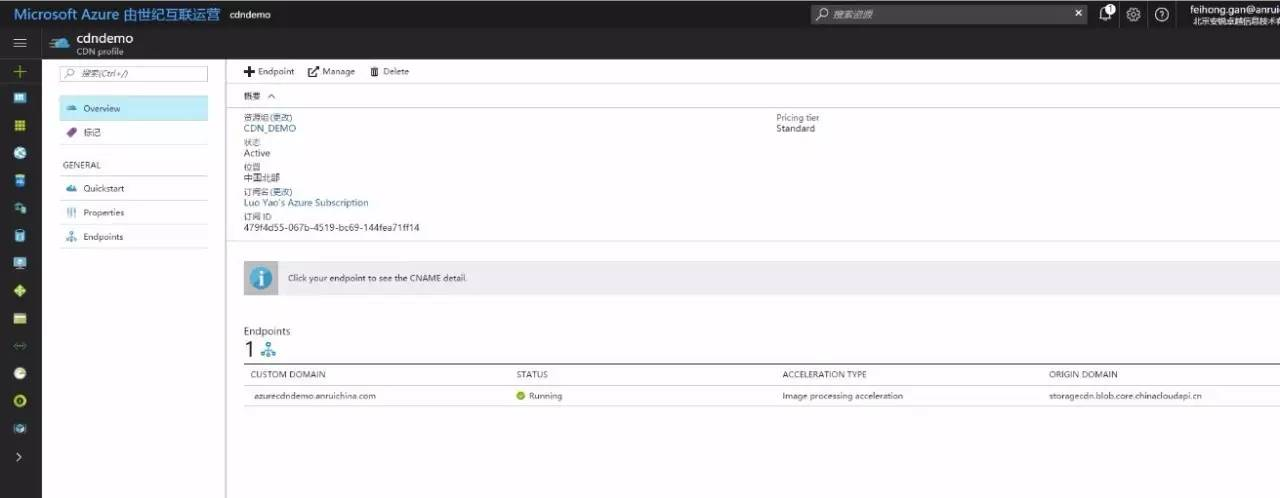Open the notifications bell icon

1106,14
